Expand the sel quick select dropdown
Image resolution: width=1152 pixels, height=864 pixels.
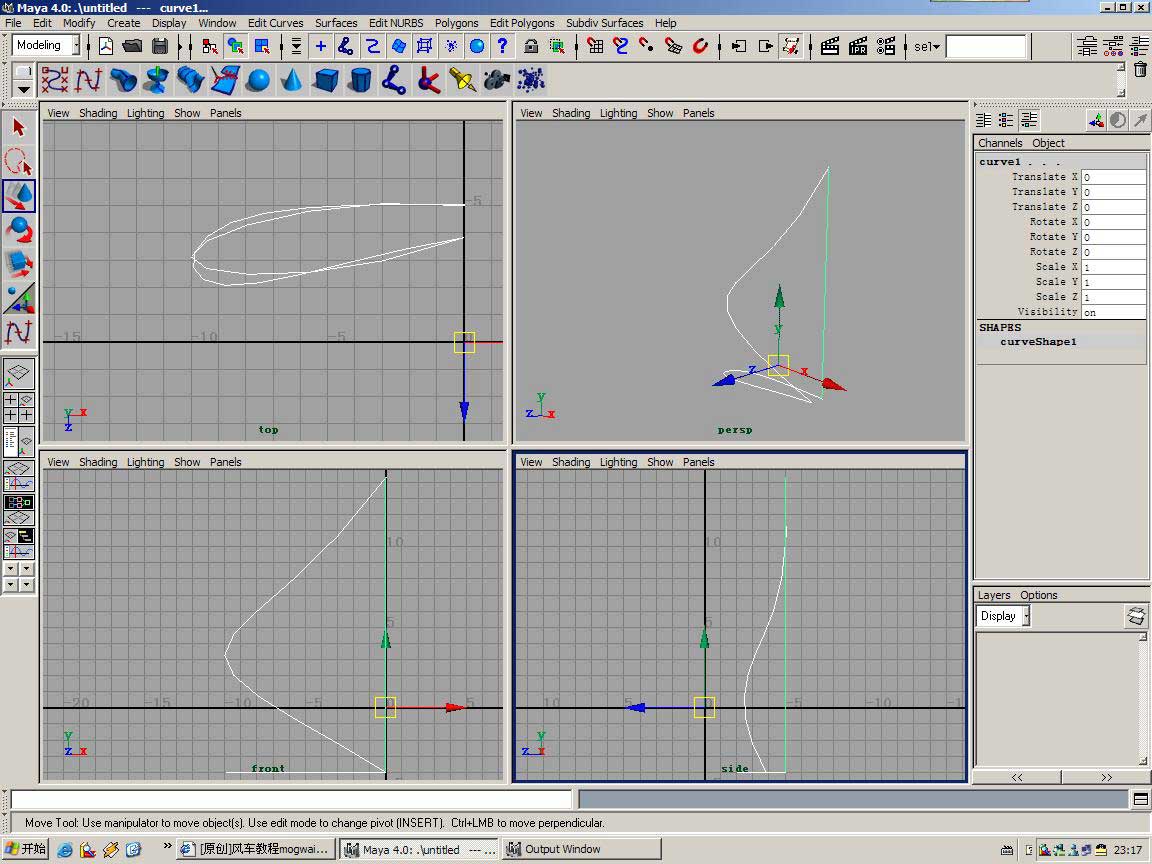(927, 46)
